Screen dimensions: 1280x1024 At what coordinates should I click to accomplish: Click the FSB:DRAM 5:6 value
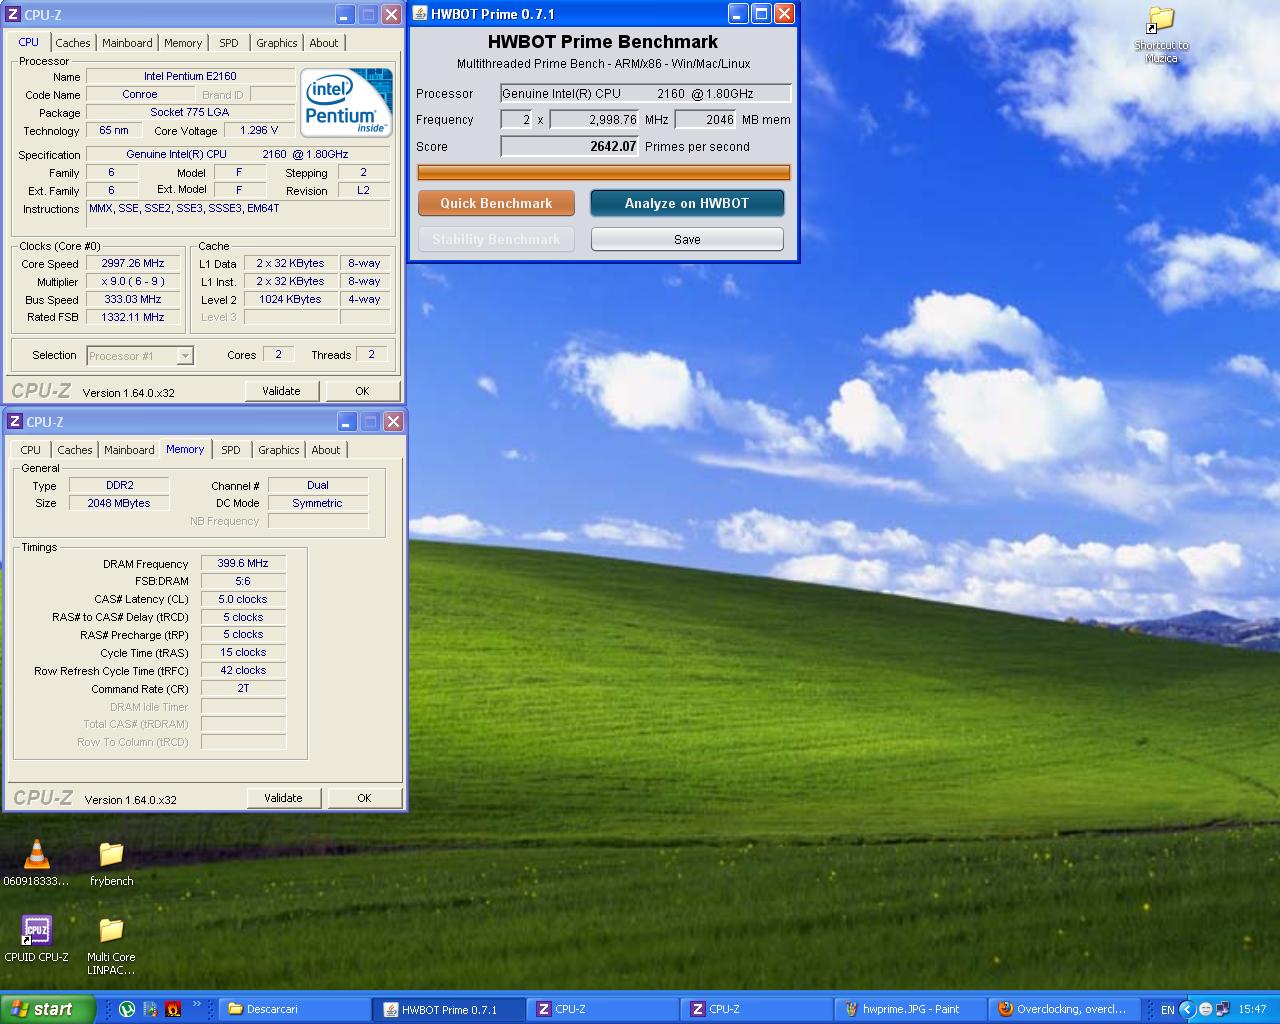[243, 581]
